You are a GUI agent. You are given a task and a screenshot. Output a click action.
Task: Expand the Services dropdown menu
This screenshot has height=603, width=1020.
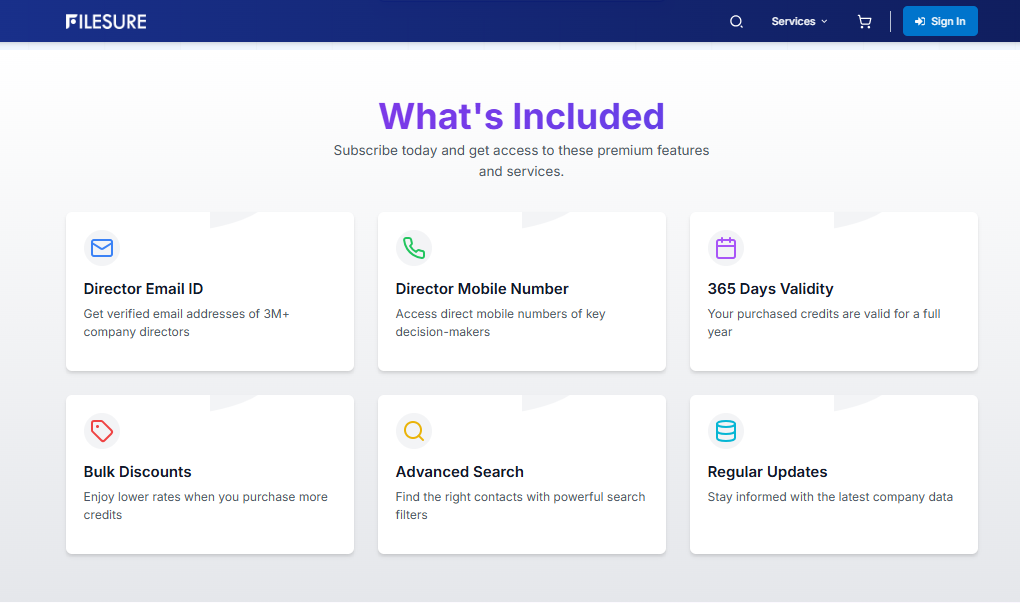(793, 21)
